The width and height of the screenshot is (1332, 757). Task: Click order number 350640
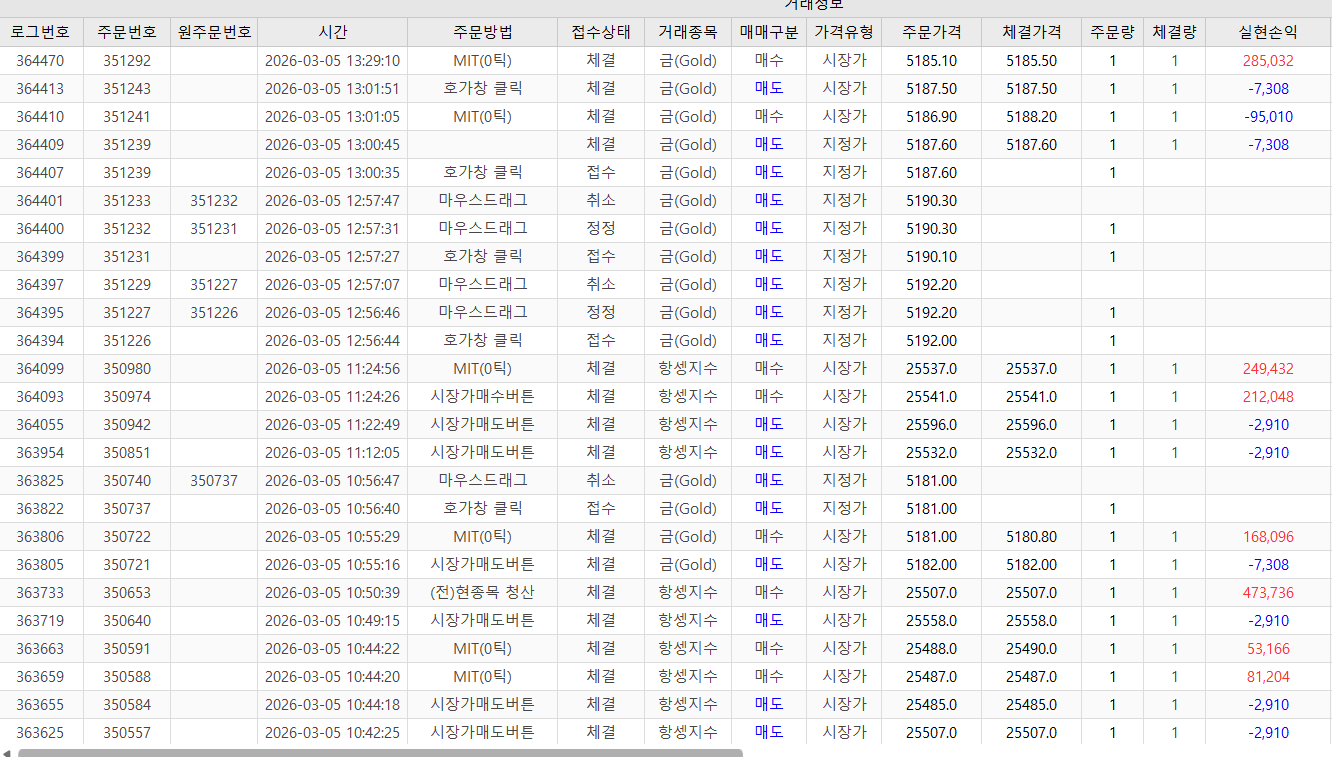pos(126,620)
